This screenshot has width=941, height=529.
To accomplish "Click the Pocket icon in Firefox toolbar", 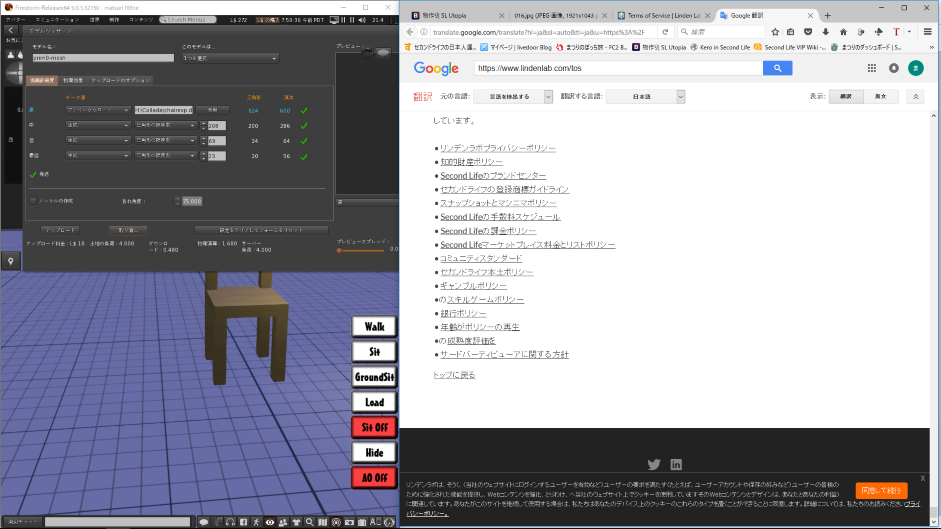I will coord(808,32).
